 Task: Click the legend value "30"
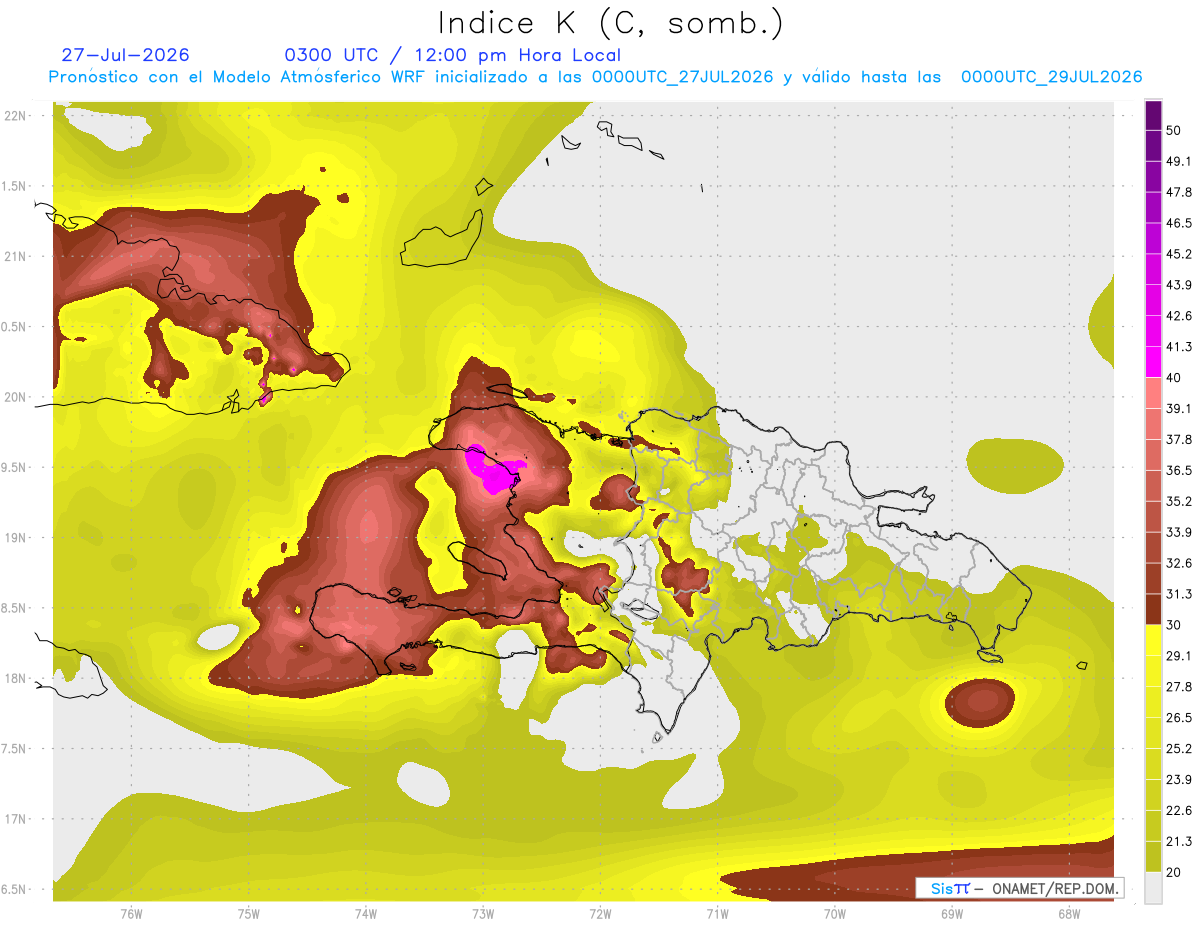click(x=1174, y=625)
